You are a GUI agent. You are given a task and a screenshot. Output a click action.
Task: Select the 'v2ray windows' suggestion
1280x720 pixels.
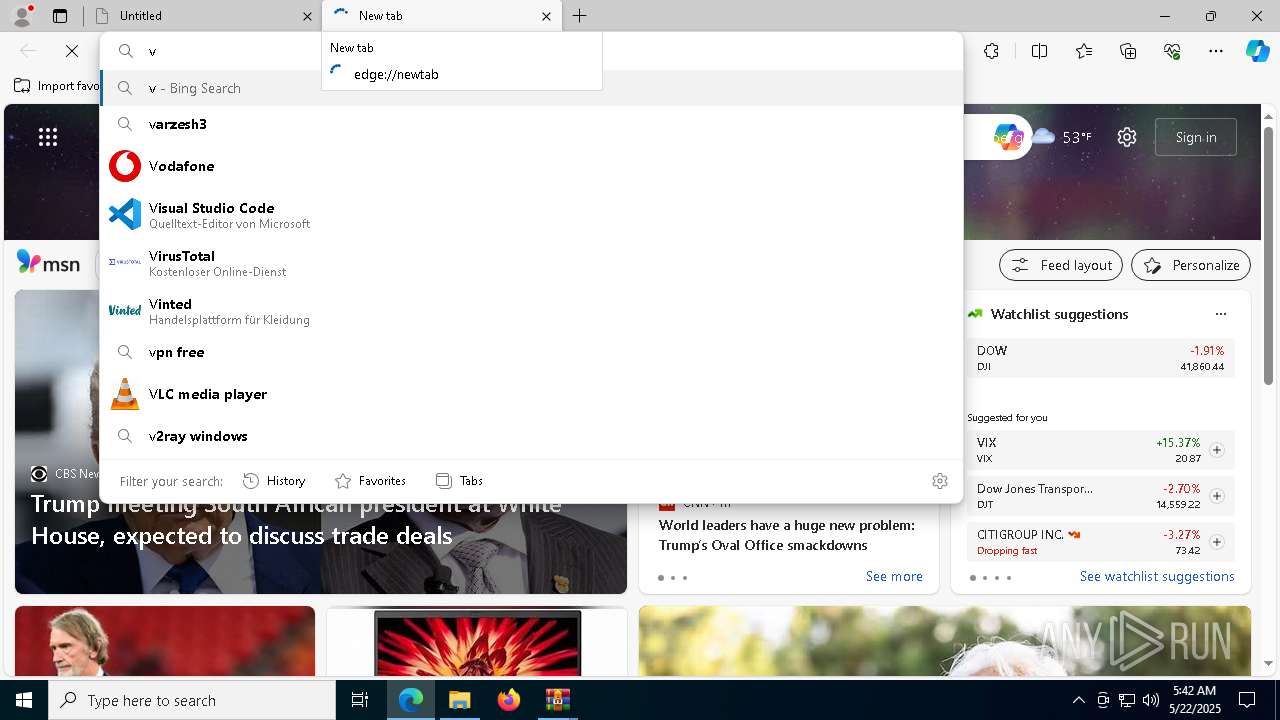point(531,436)
